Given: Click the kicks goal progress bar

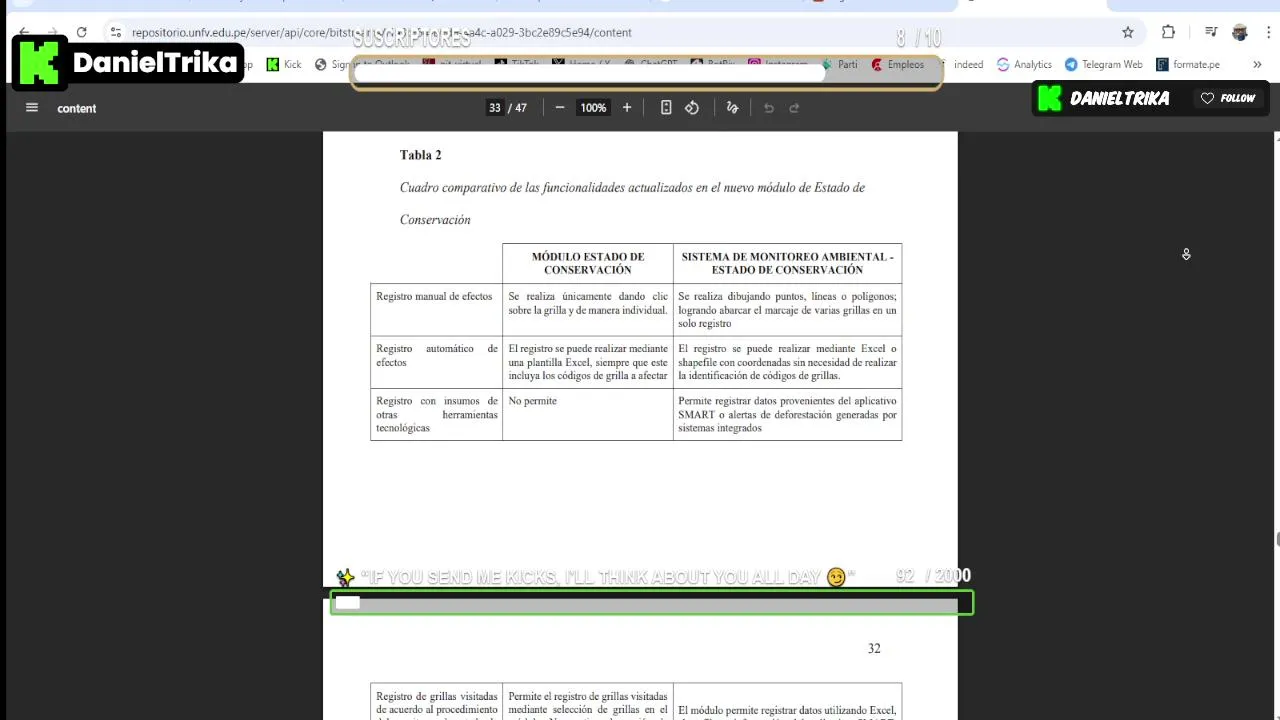Looking at the screenshot, I should [x=652, y=603].
